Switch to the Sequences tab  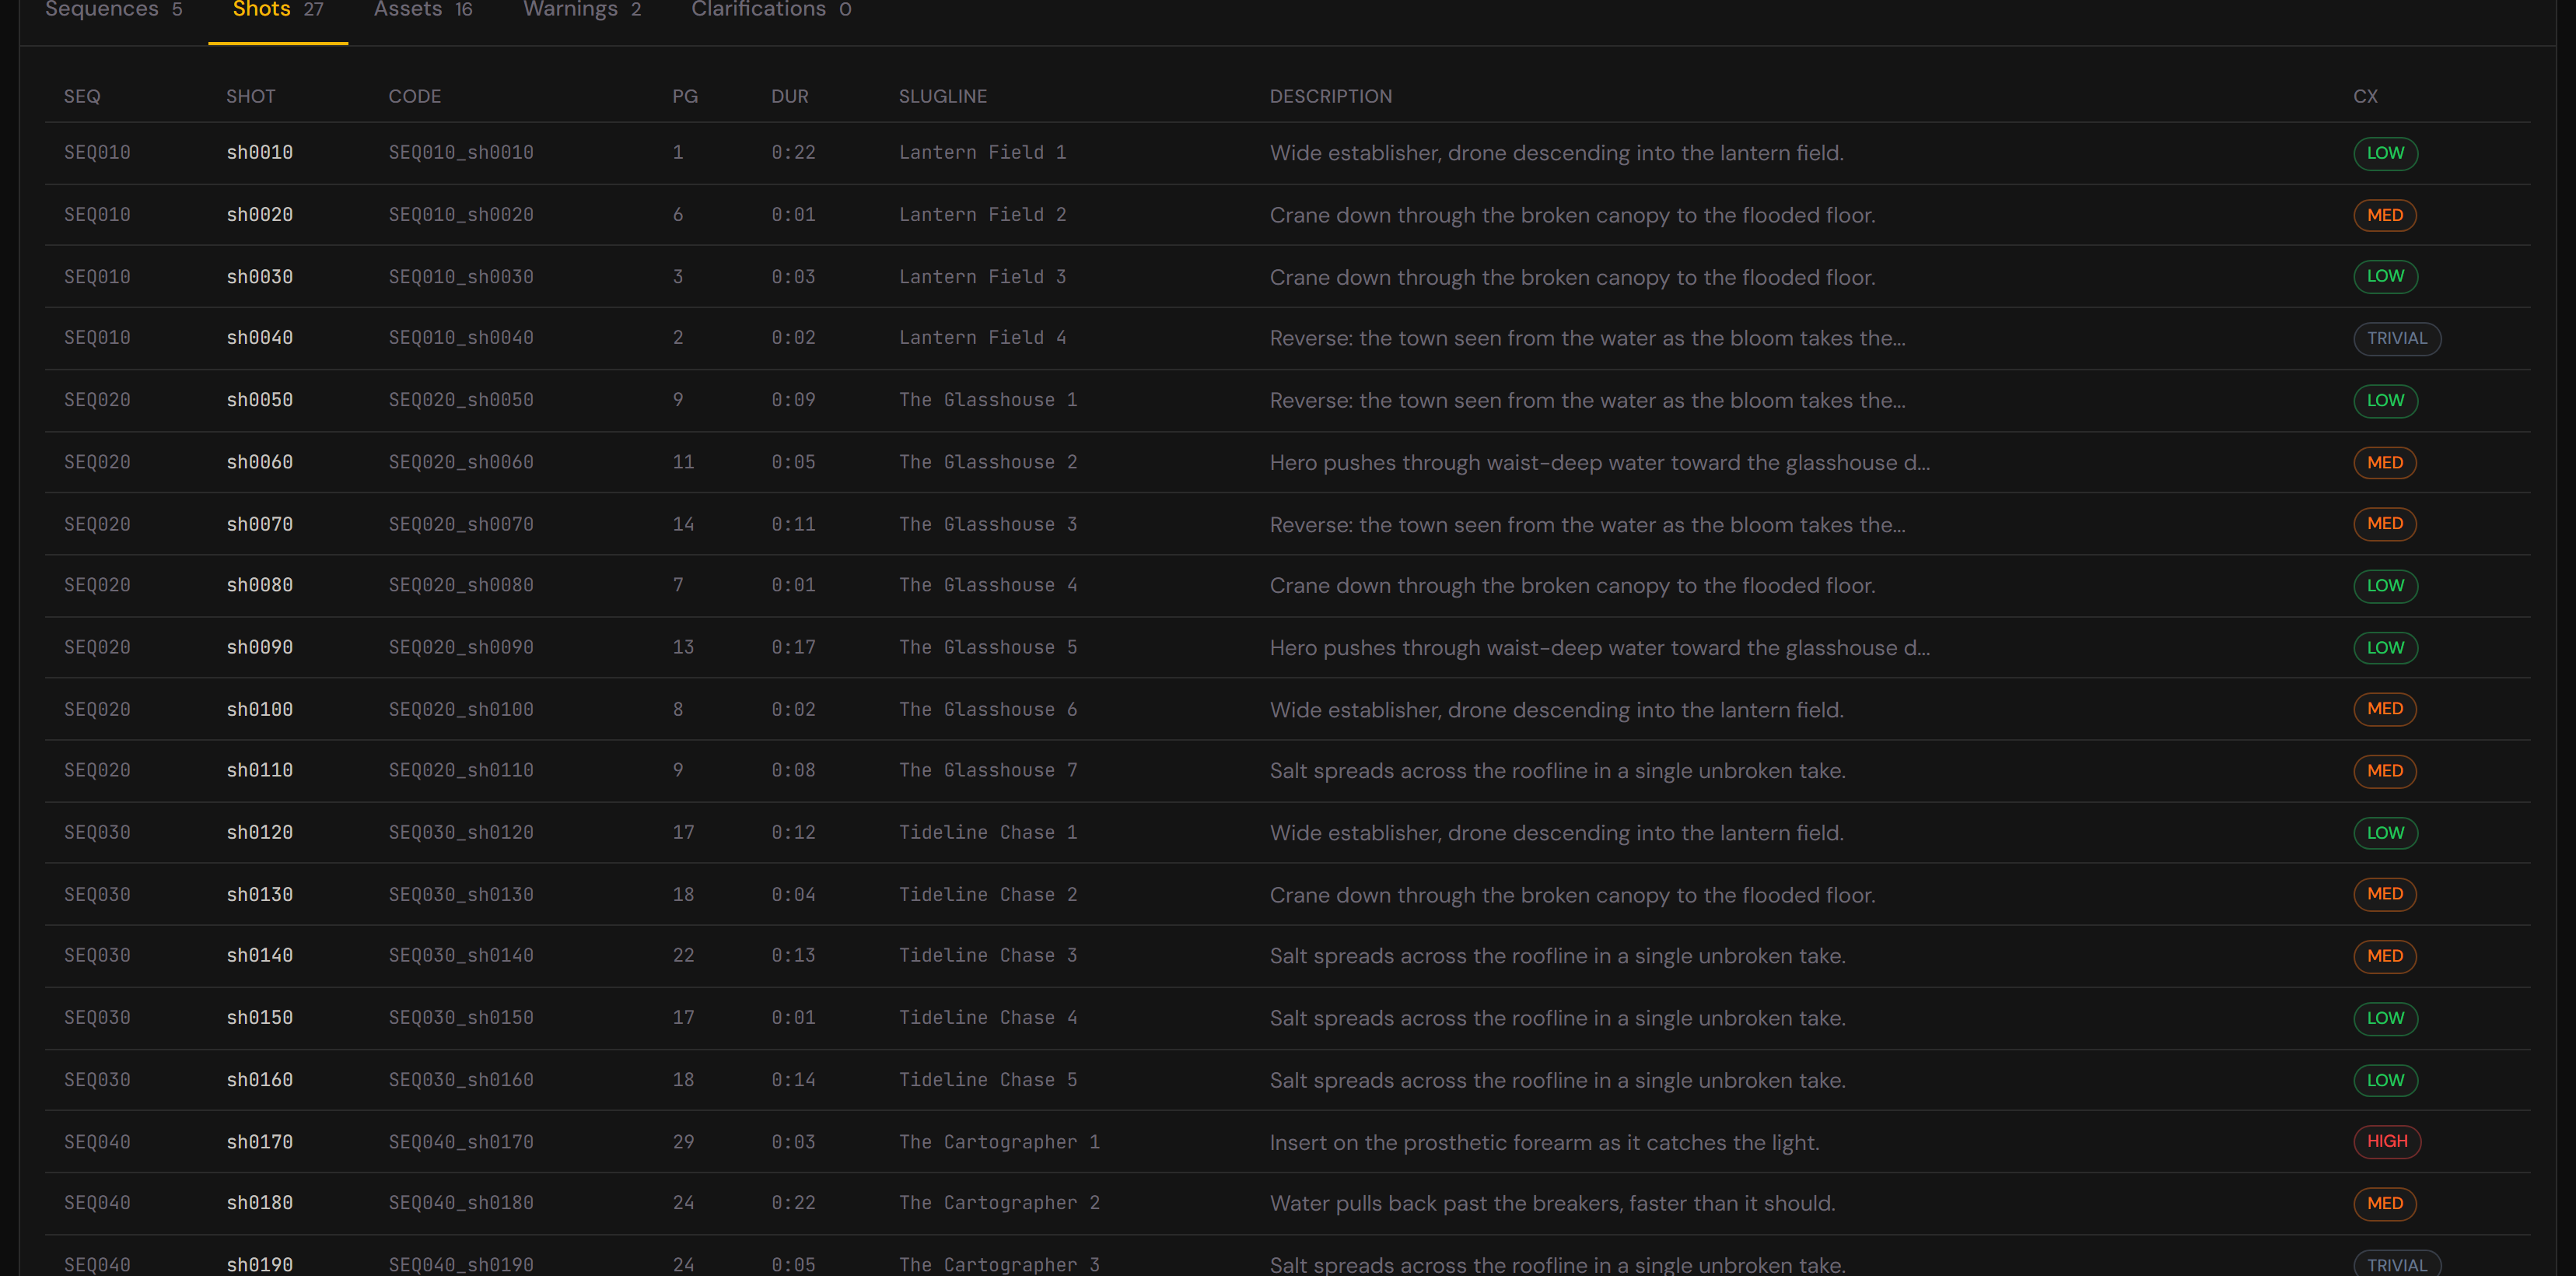pos(114,10)
